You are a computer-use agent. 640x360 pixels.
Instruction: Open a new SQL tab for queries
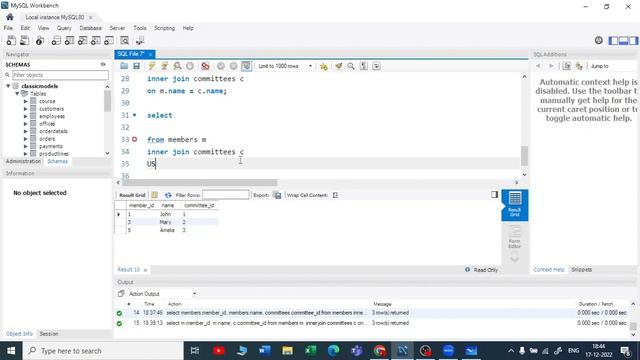click(11, 40)
